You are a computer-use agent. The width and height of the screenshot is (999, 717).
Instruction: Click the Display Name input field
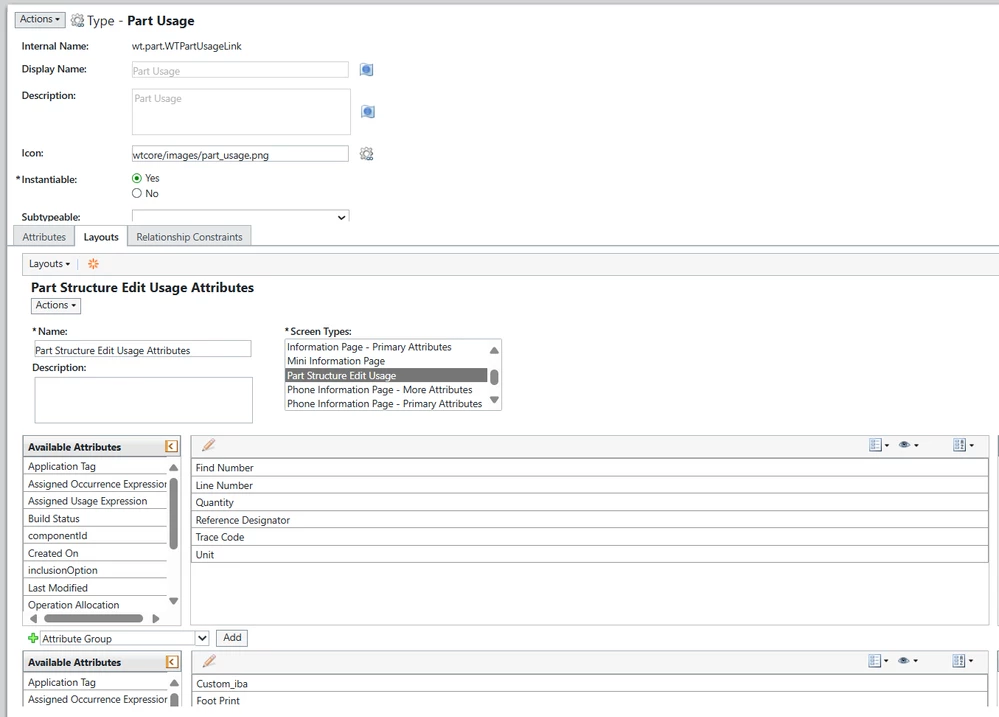[240, 70]
